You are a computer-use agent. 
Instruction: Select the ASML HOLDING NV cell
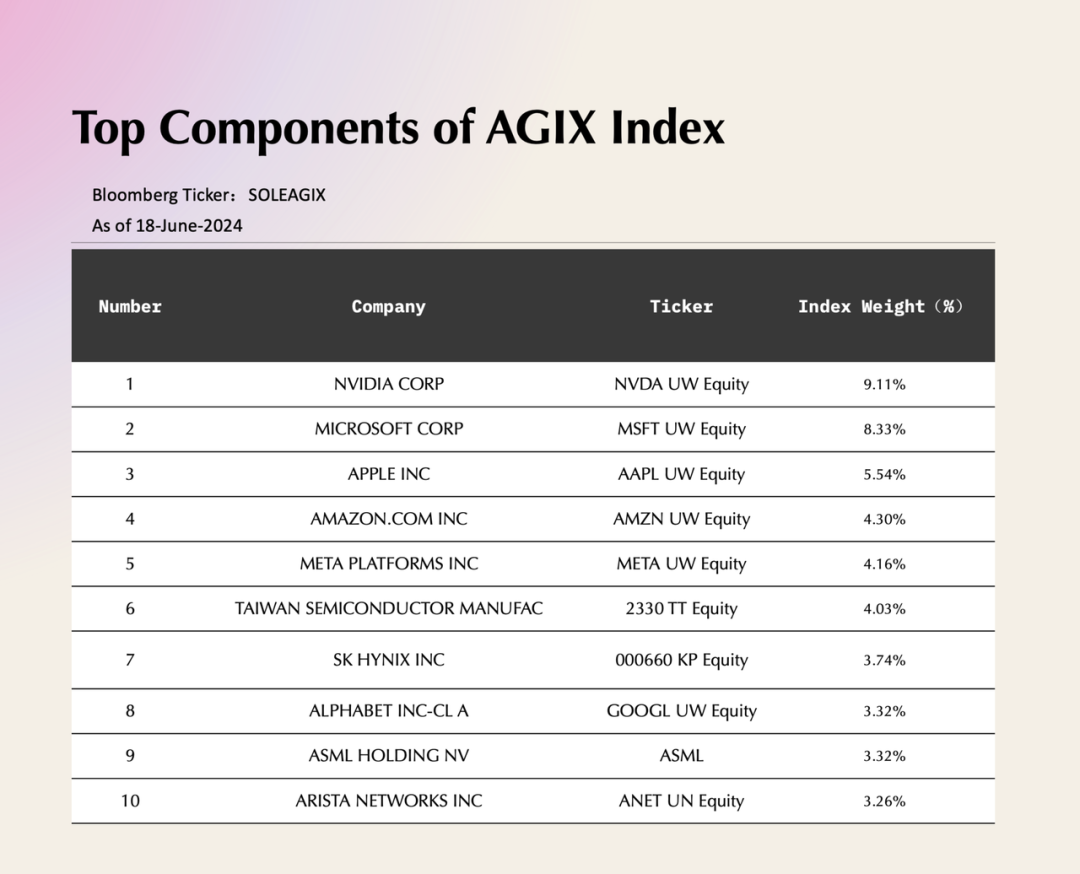pos(388,756)
